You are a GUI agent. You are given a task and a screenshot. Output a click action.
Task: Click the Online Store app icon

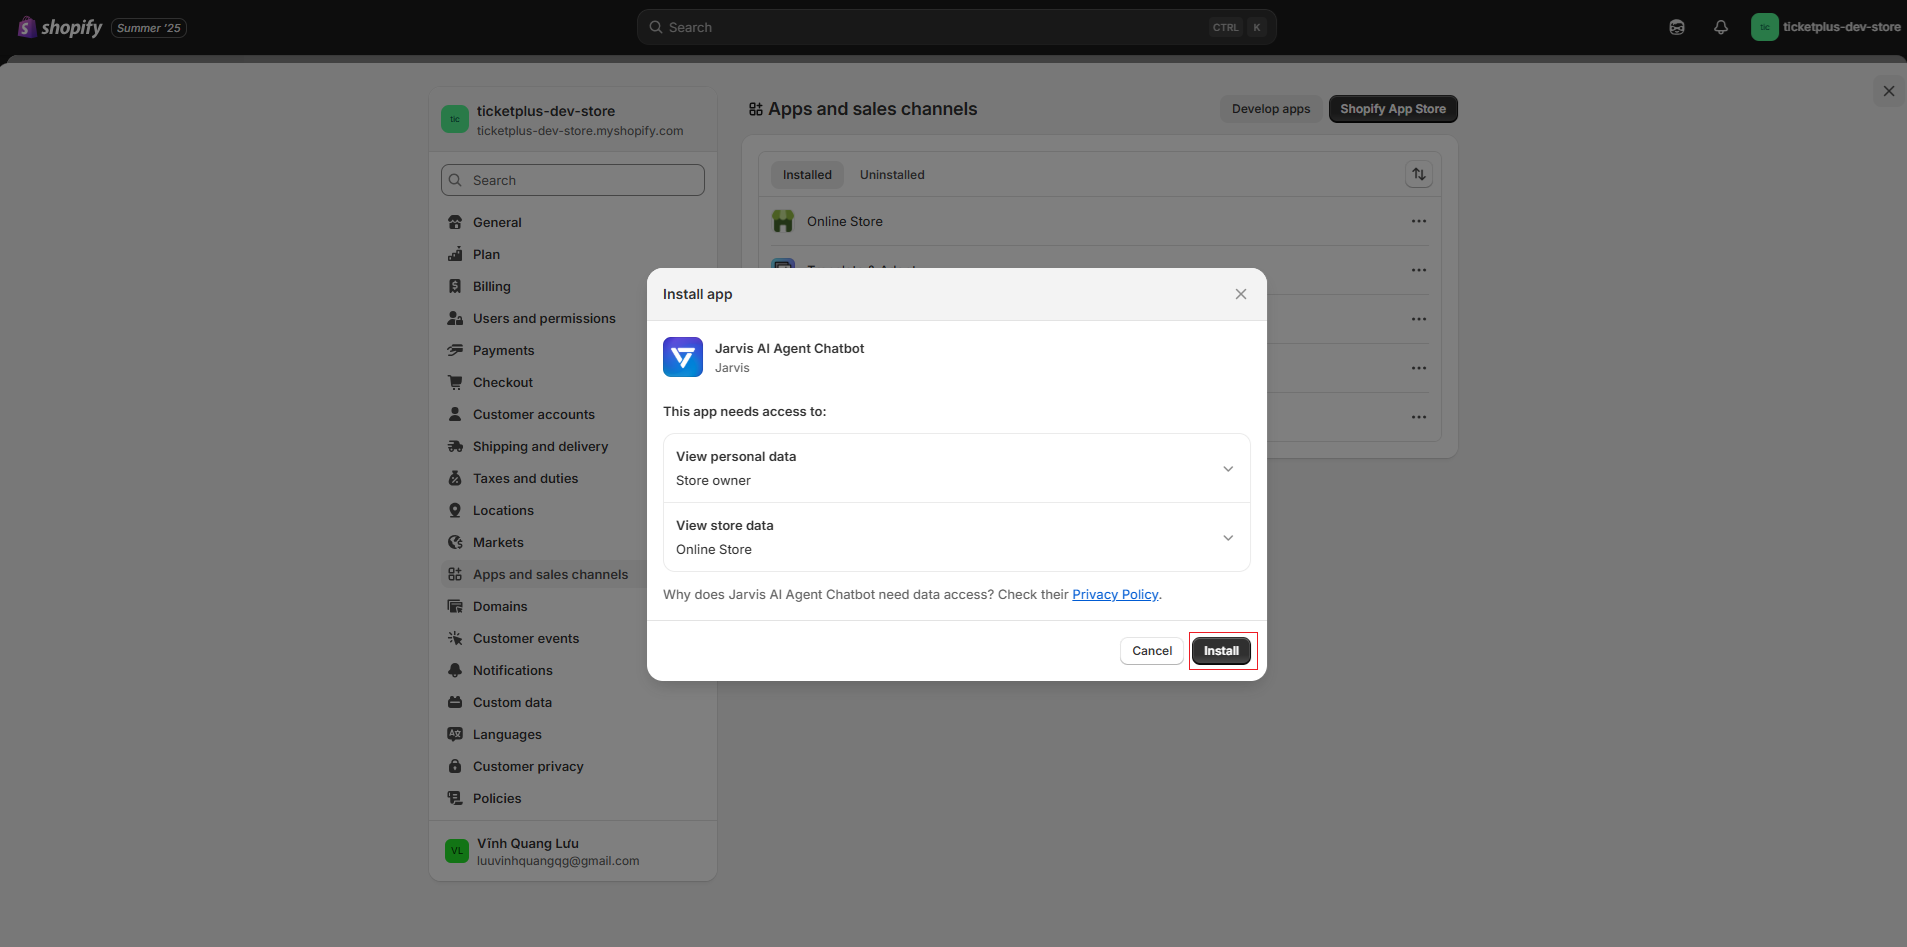(783, 221)
